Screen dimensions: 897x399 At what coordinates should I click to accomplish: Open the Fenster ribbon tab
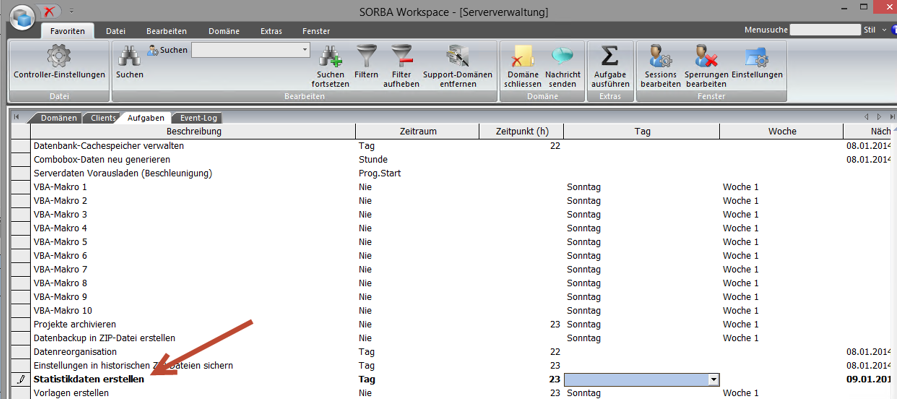[316, 31]
